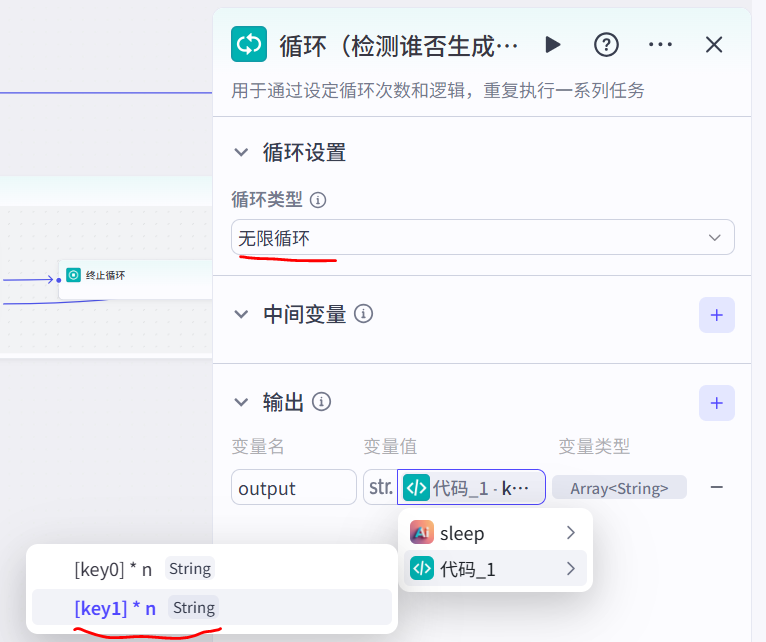This screenshot has width=766, height=642.
Task: Click the output variable name field
Action: (294, 487)
